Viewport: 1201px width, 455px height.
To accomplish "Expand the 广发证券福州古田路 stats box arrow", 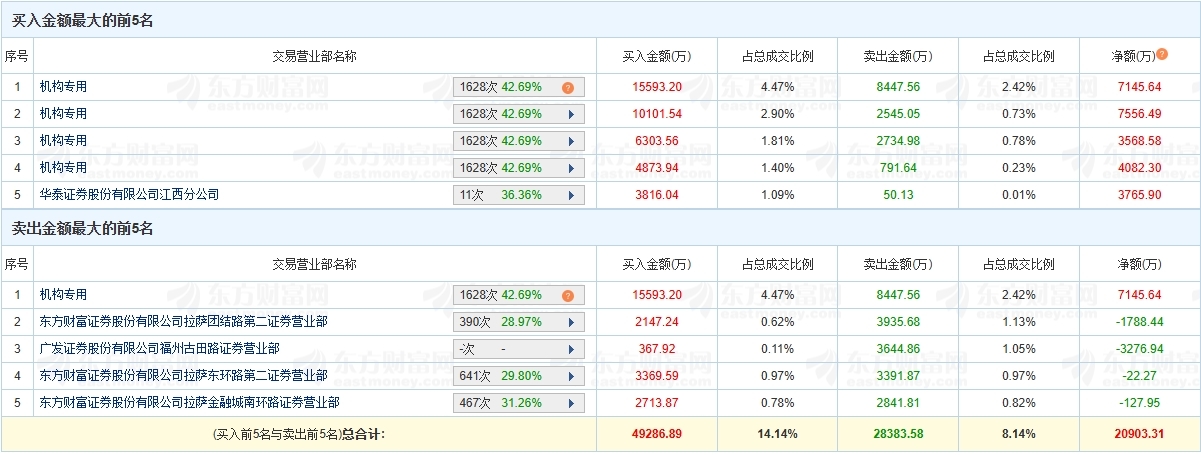I will (x=571, y=349).
